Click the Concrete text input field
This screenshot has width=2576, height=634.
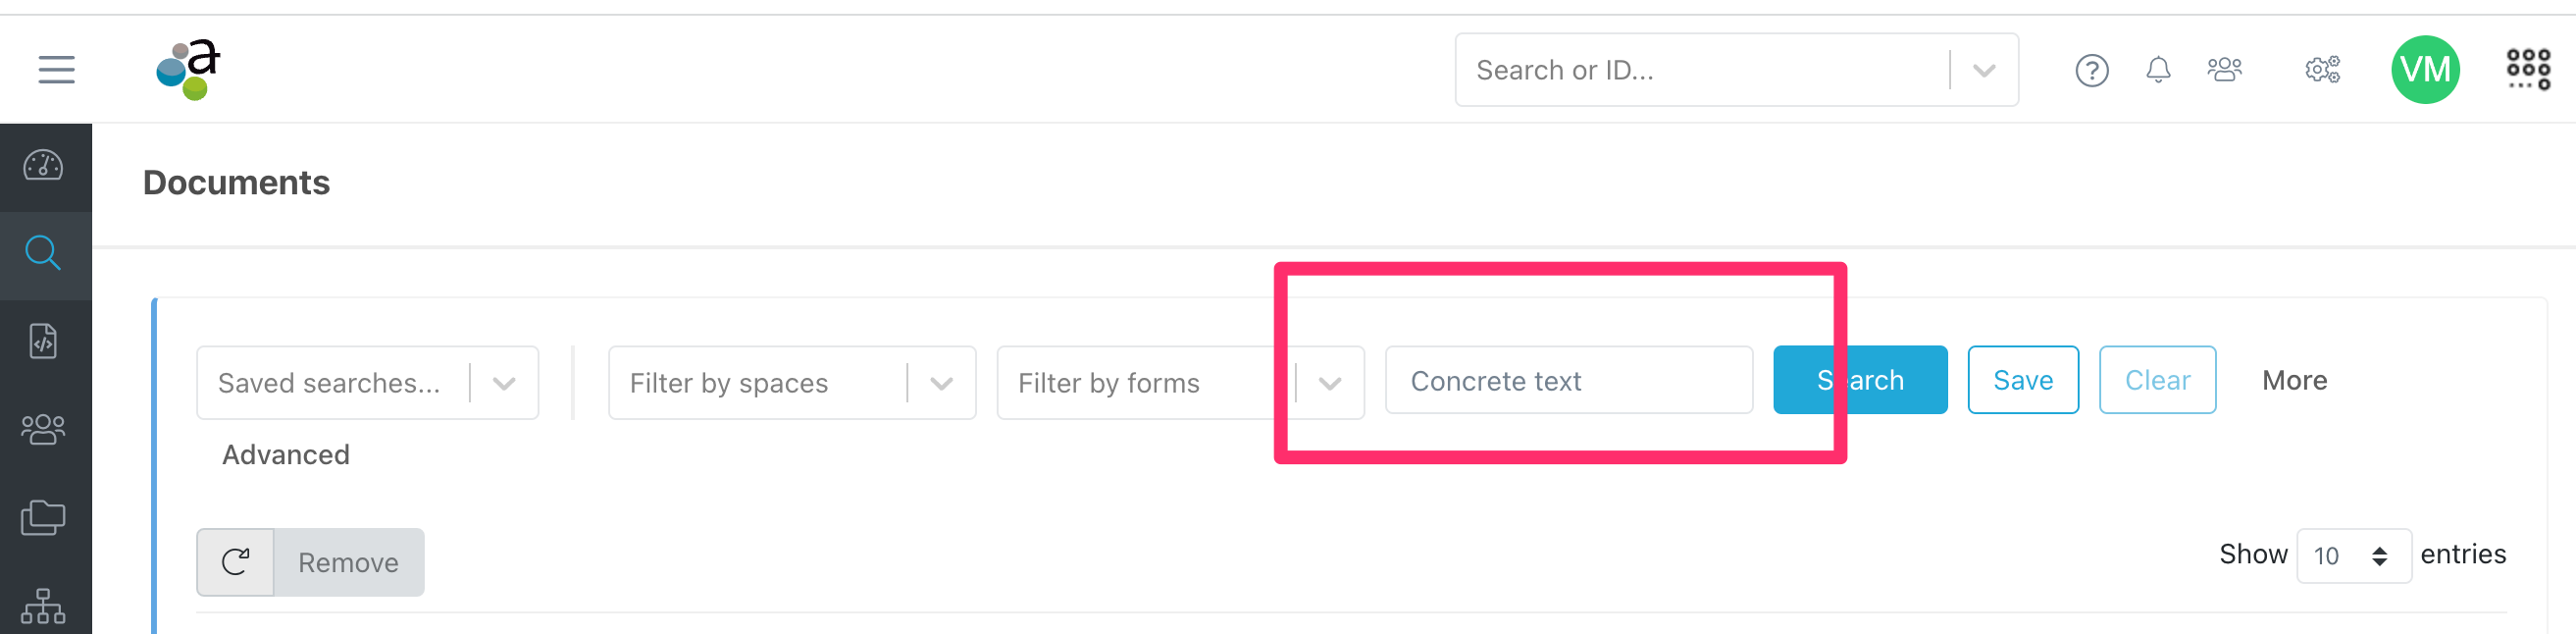(x=1568, y=380)
